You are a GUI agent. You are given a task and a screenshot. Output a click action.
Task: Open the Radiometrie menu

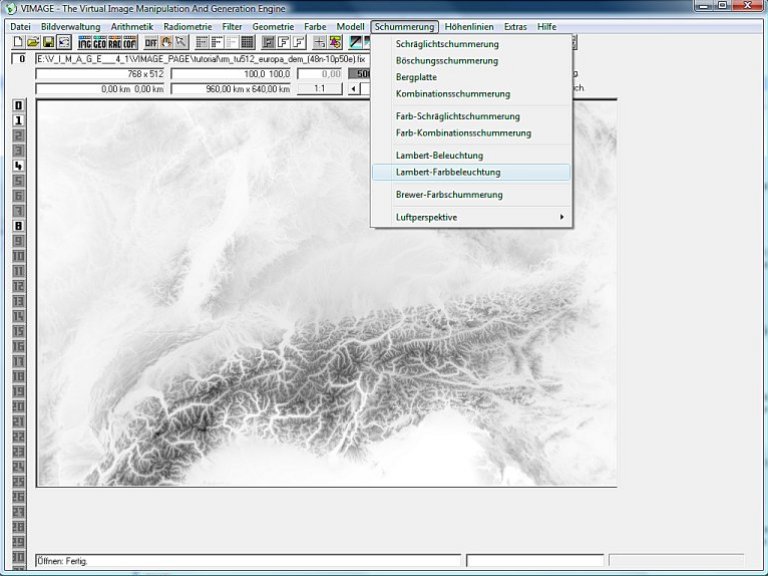(x=187, y=26)
